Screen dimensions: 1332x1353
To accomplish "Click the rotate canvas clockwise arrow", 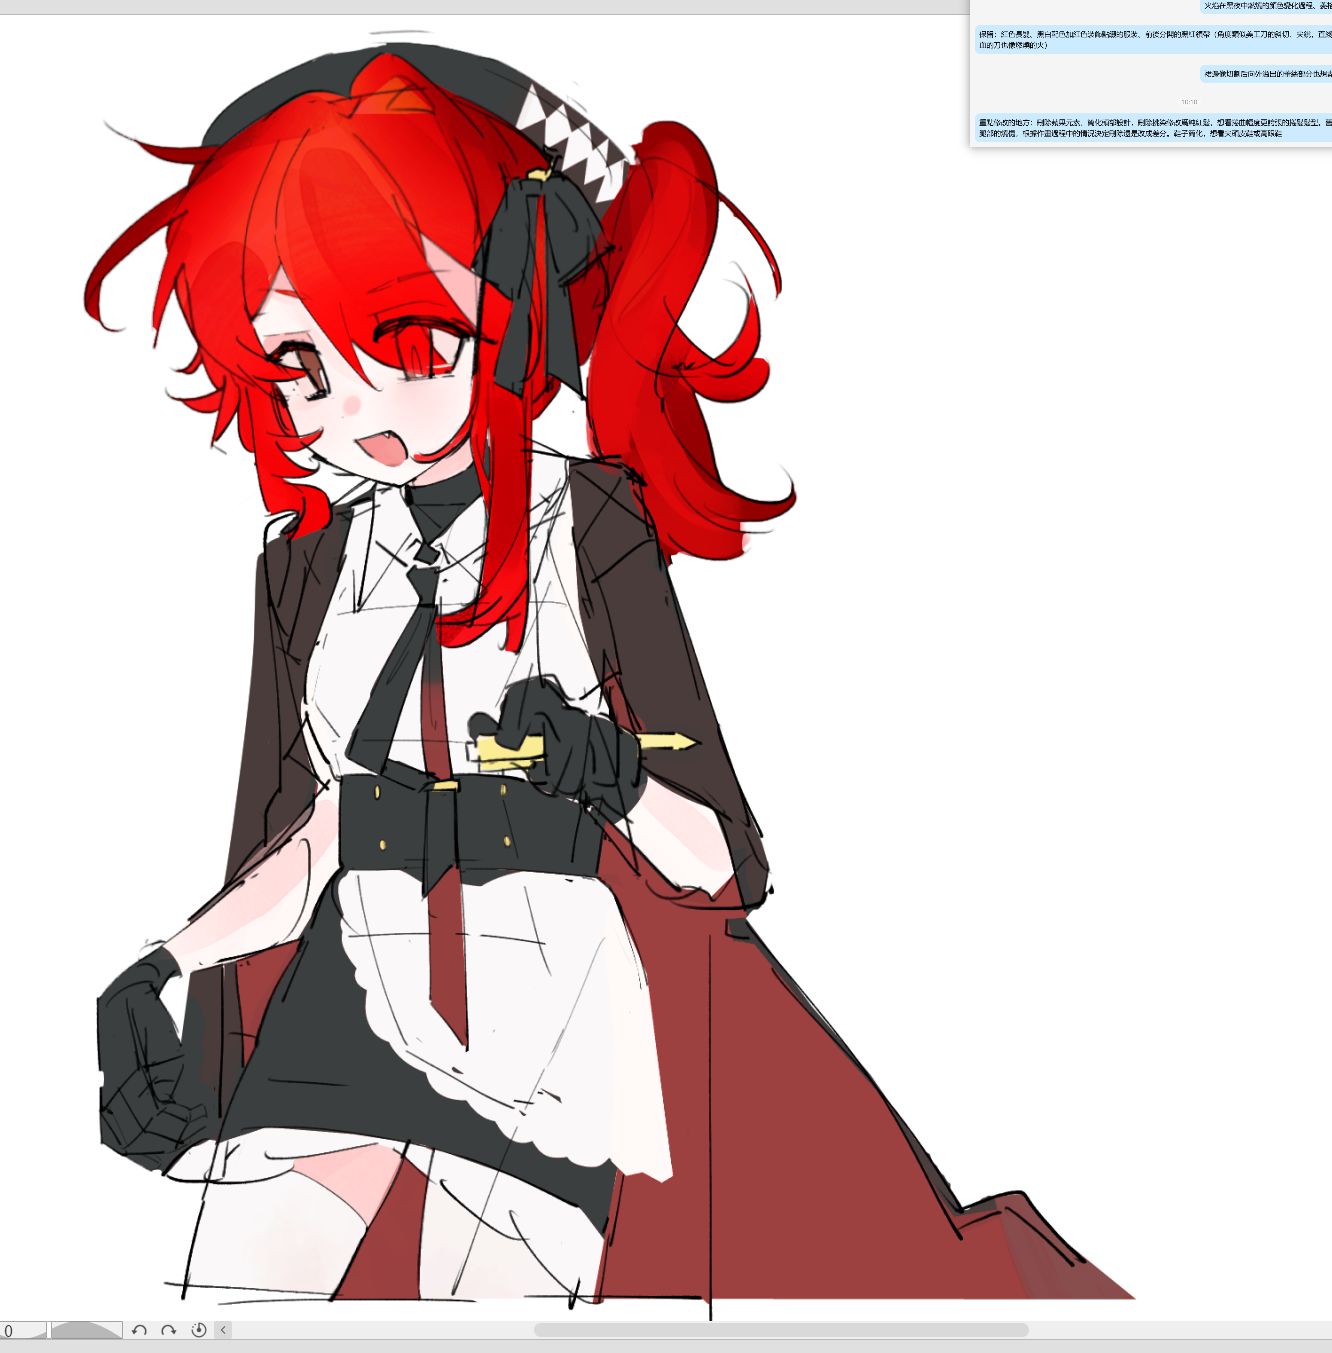I will tap(168, 1330).
